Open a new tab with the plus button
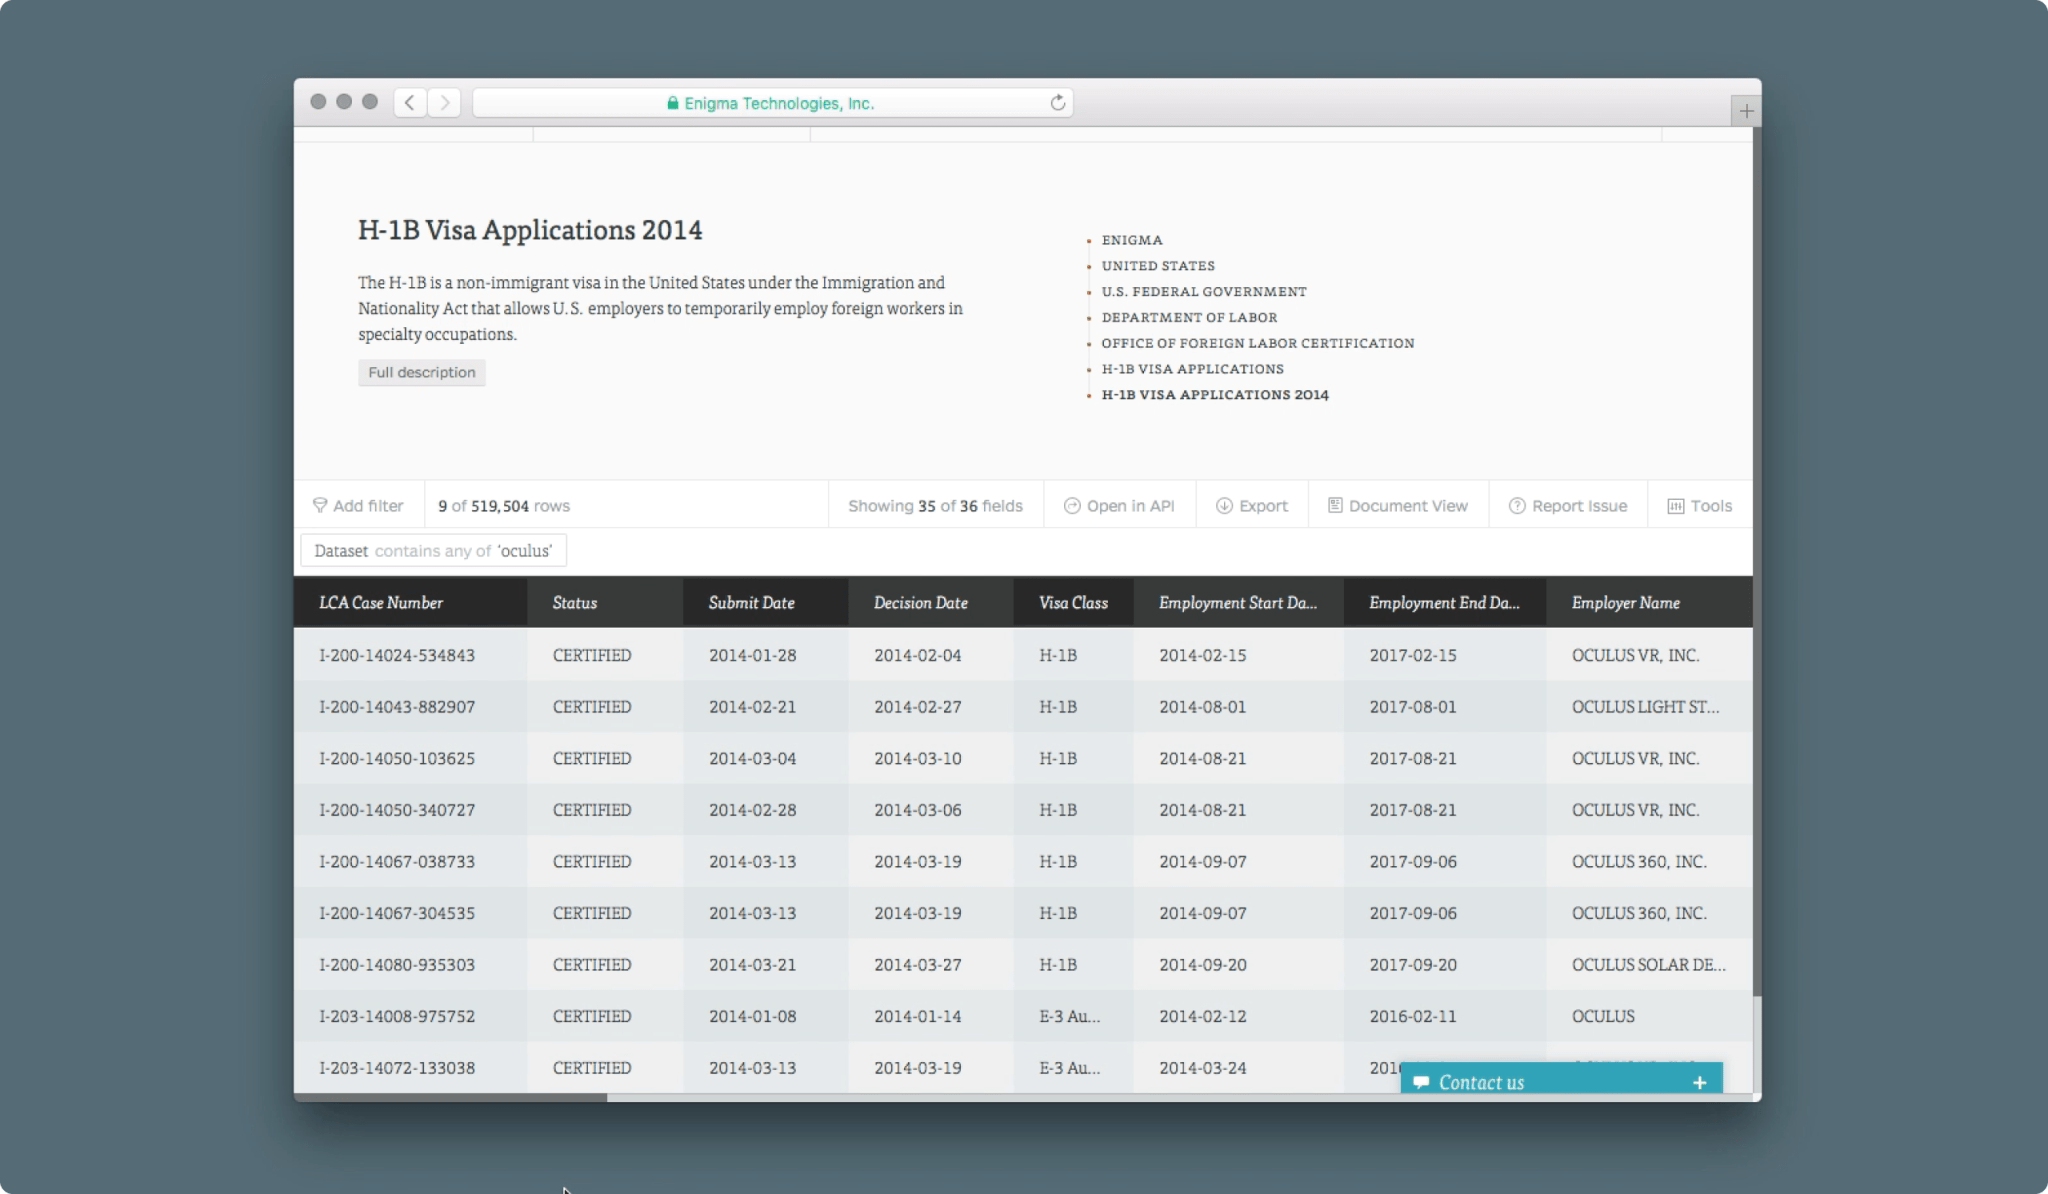Screen dimensions: 2048x1194 [1746, 111]
